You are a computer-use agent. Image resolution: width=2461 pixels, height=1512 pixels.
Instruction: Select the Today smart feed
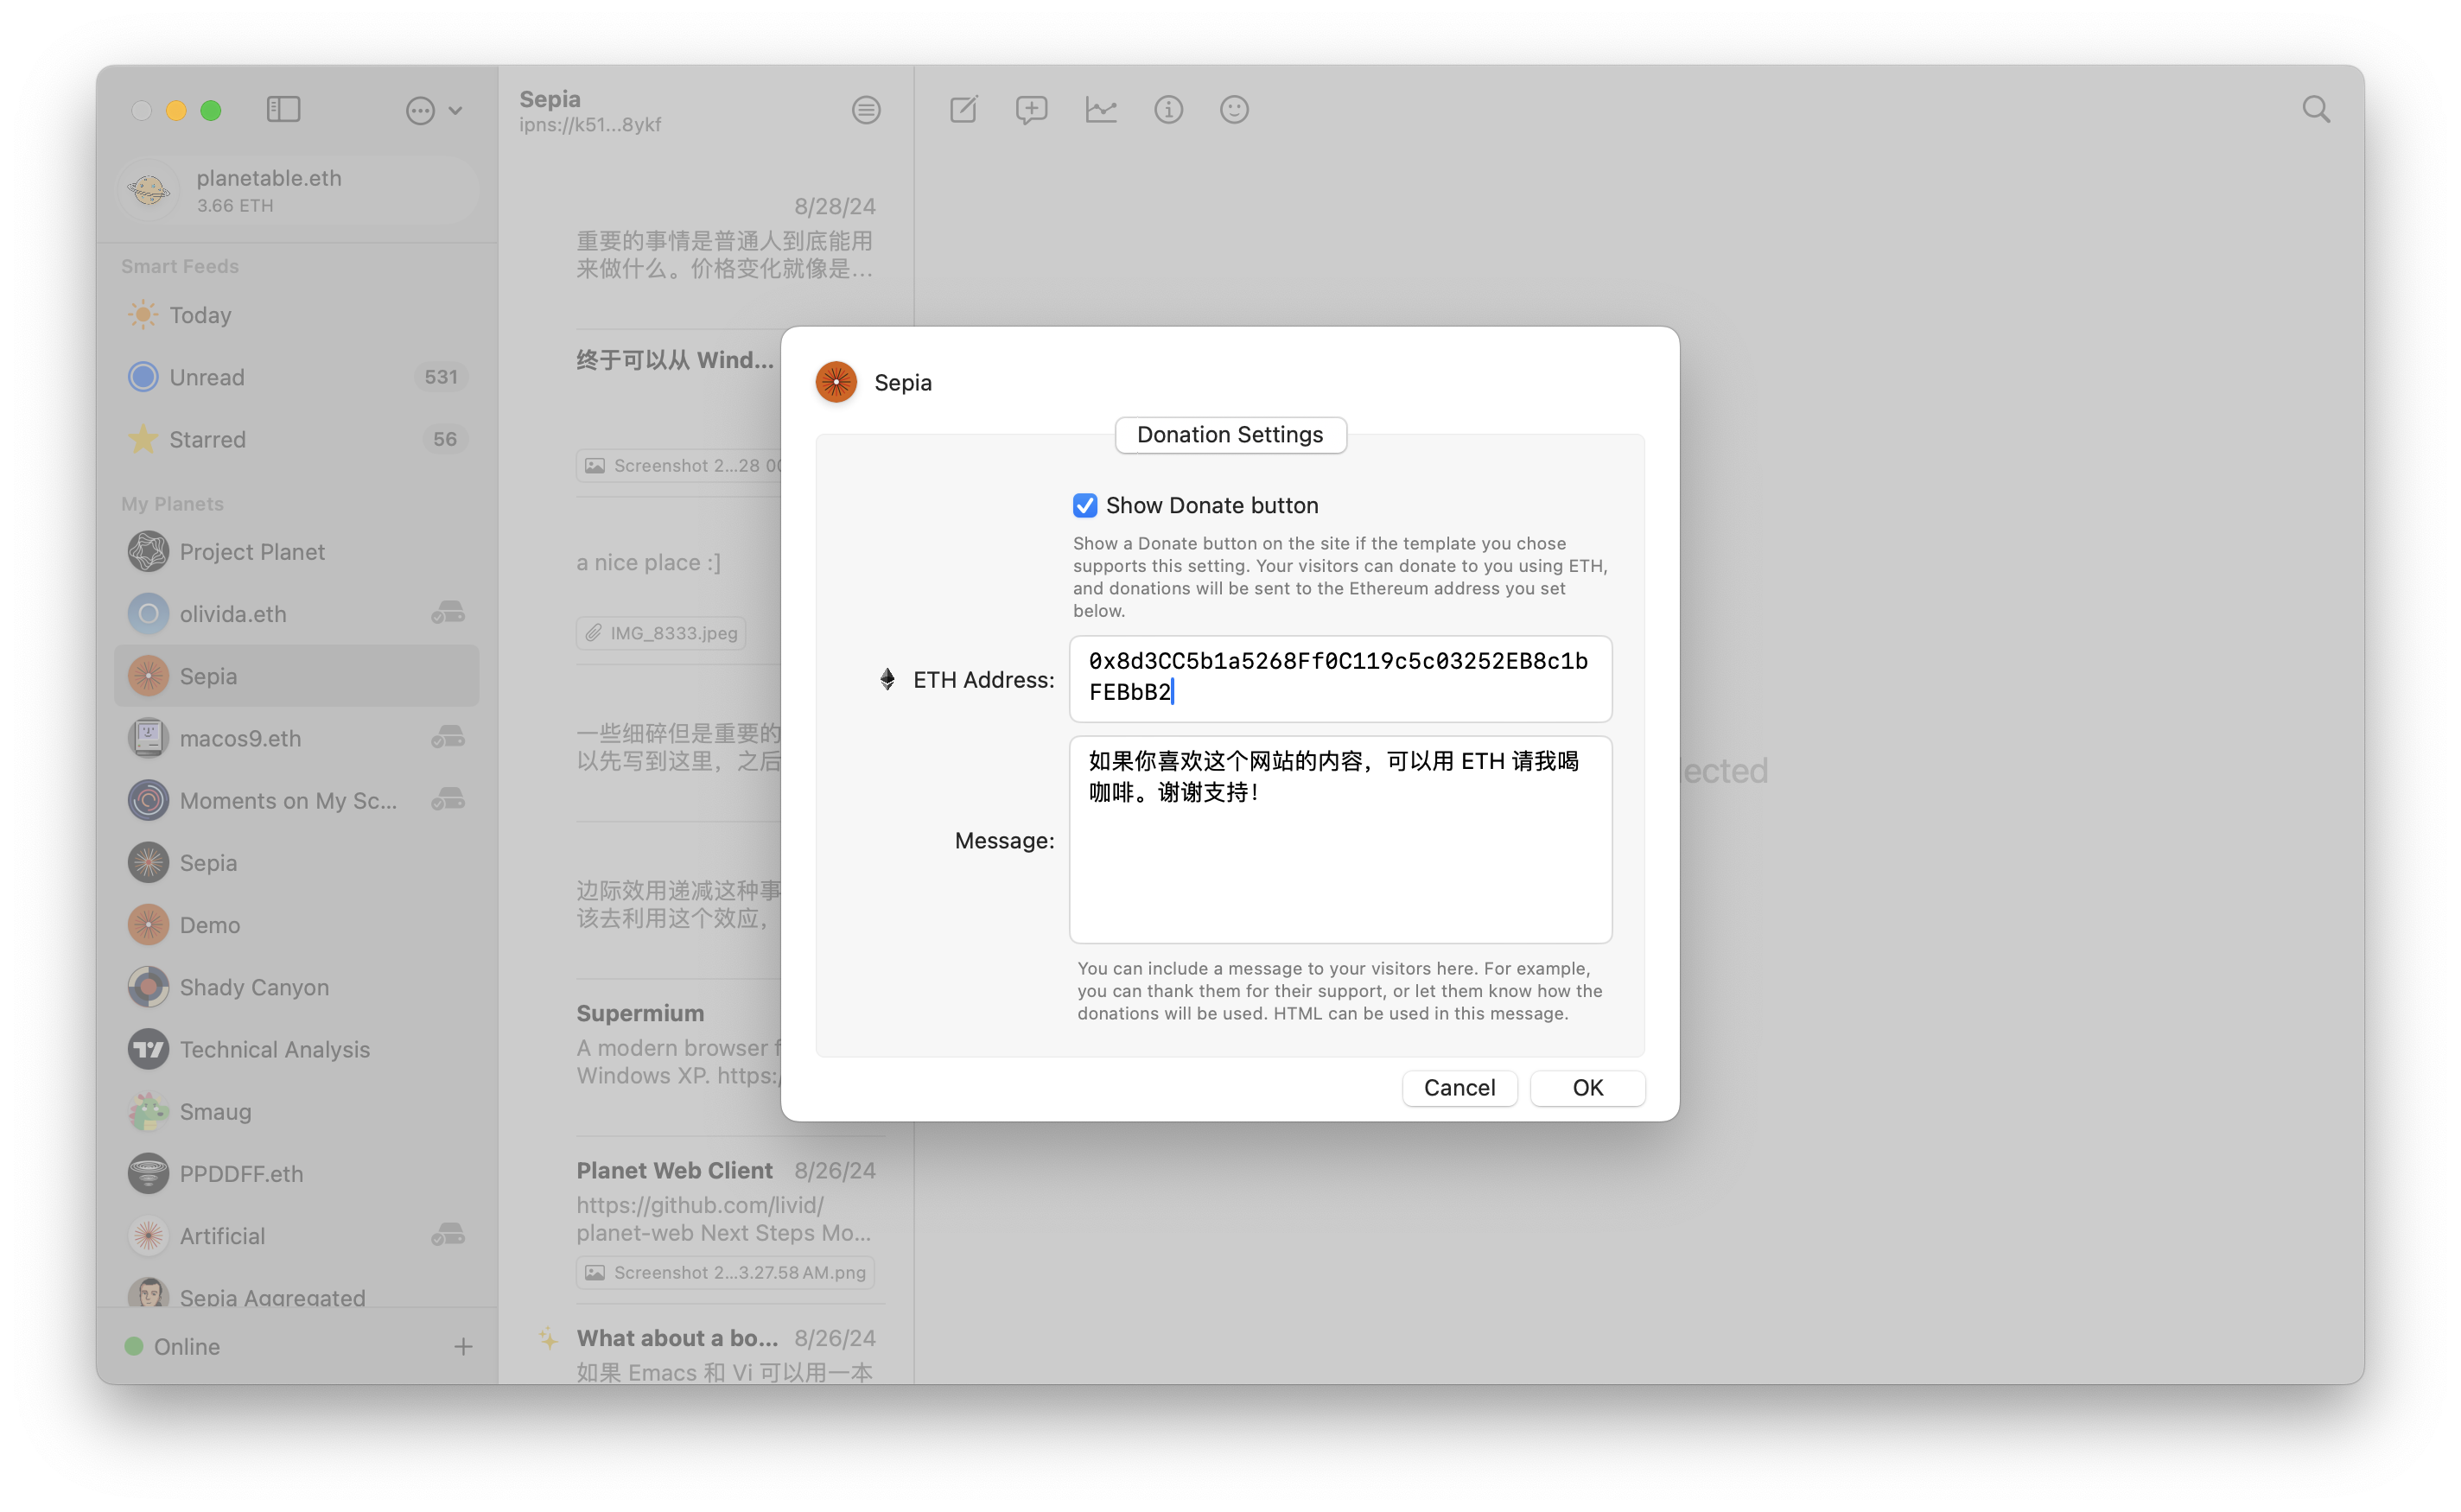(202, 314)
